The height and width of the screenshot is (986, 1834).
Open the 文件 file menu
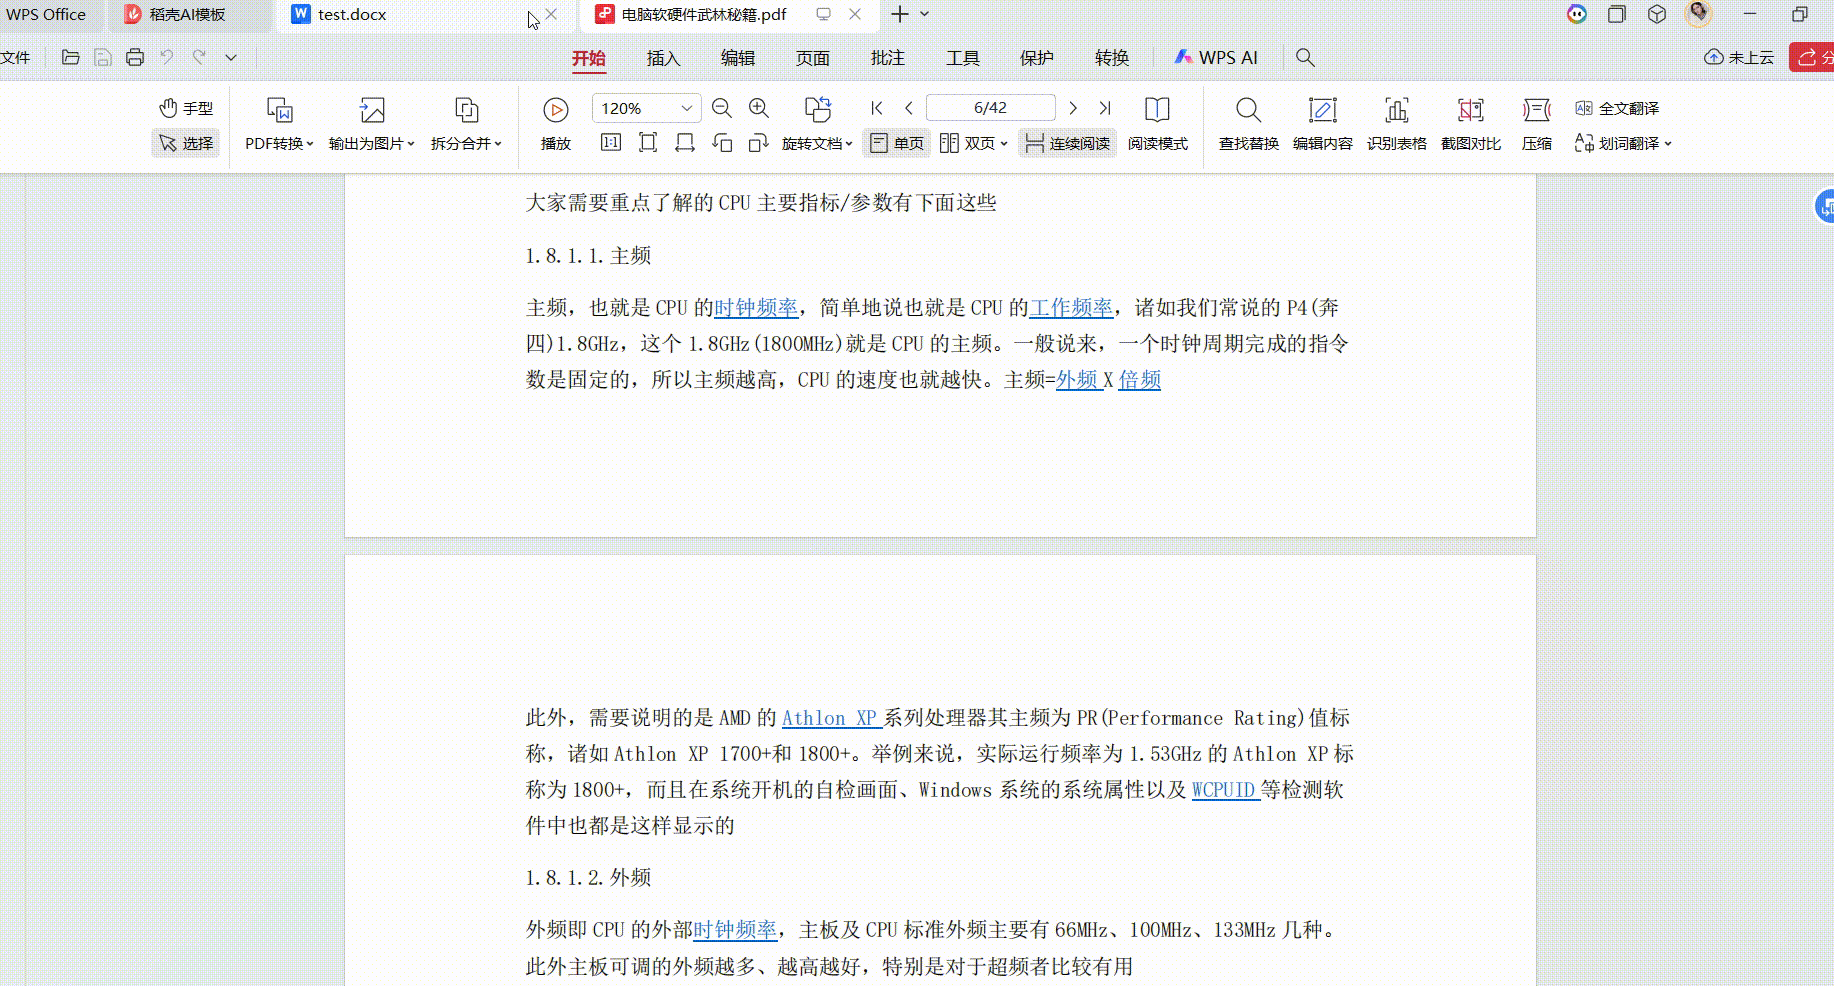pos(16,58)
